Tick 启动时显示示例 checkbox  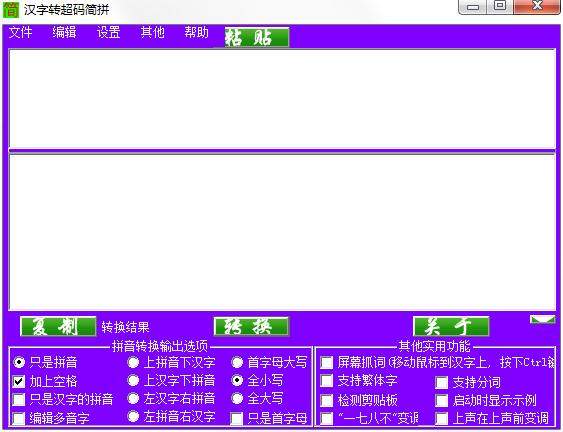(441, 400)
